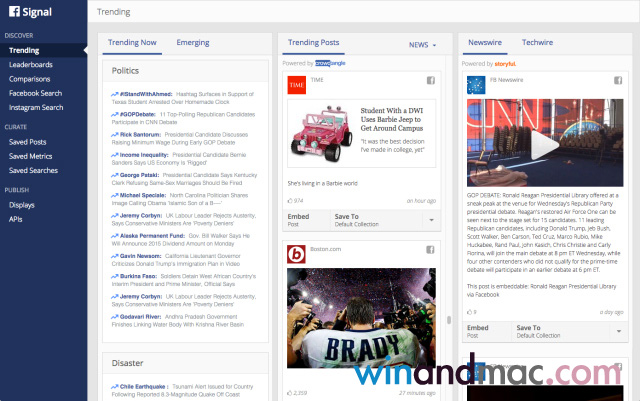
Task: Click the TIME publisher logo icon
Action: pyautogui.click(x=296, y=86)
